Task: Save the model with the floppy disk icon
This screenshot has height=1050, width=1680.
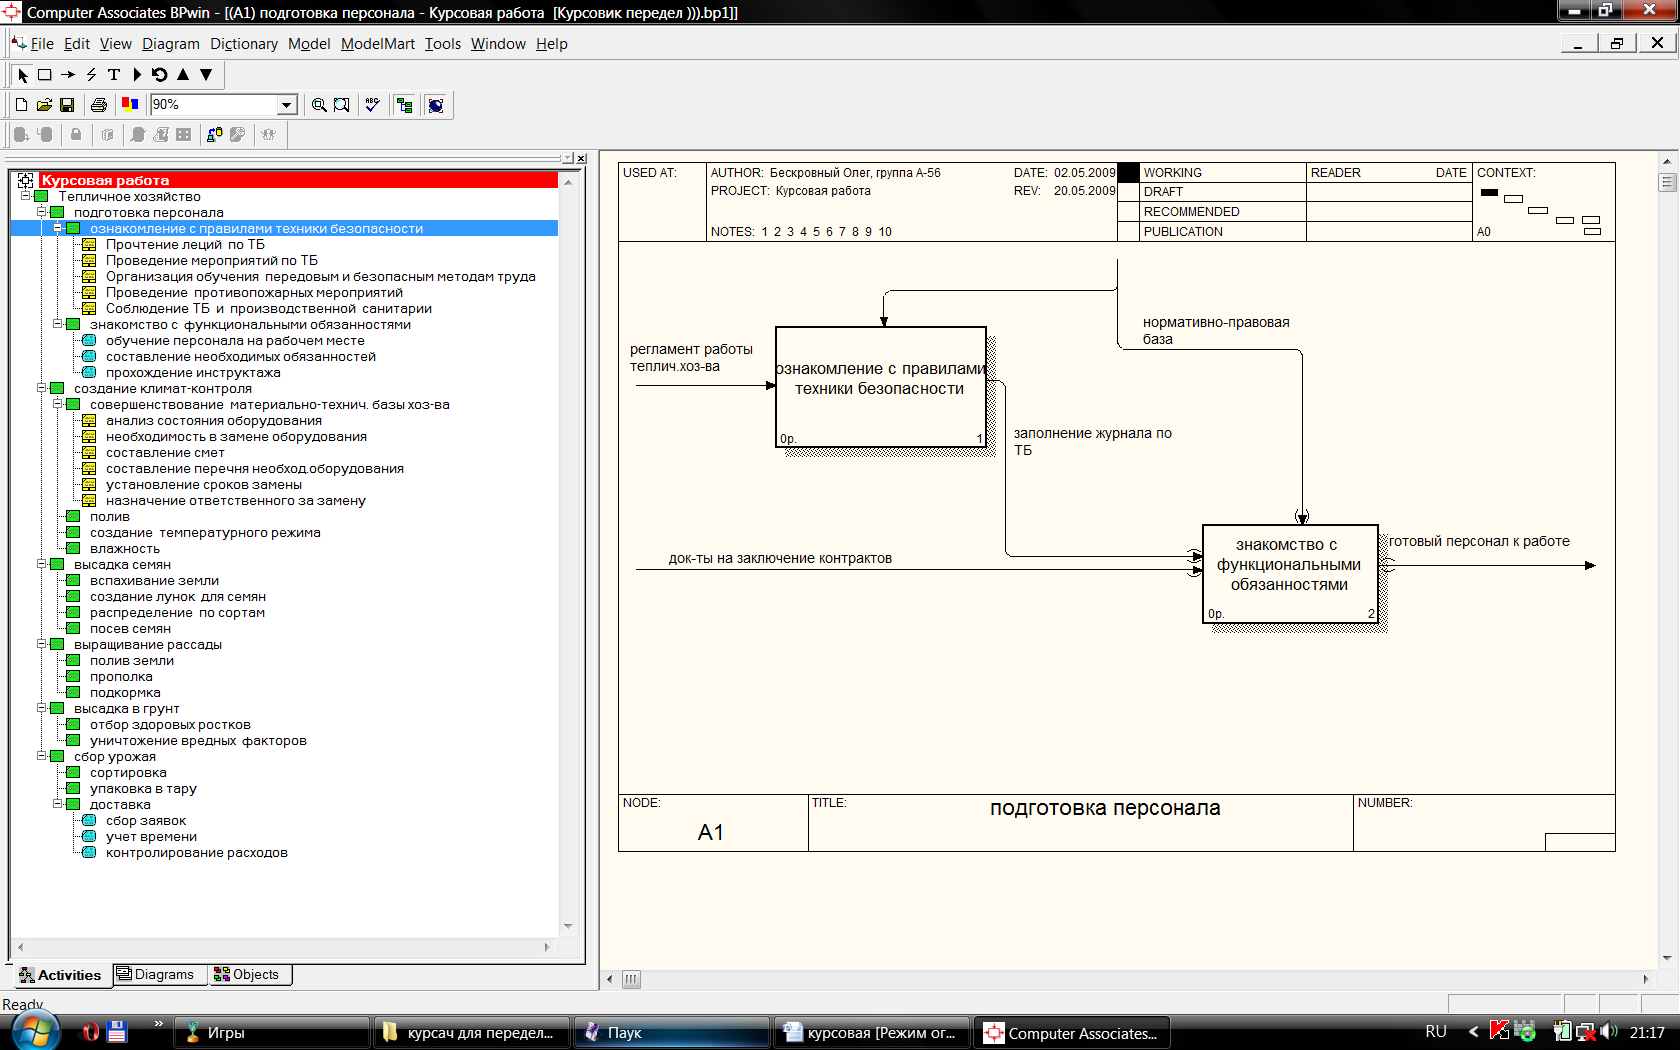Action: pyautogui.click(x=67, y=105)
